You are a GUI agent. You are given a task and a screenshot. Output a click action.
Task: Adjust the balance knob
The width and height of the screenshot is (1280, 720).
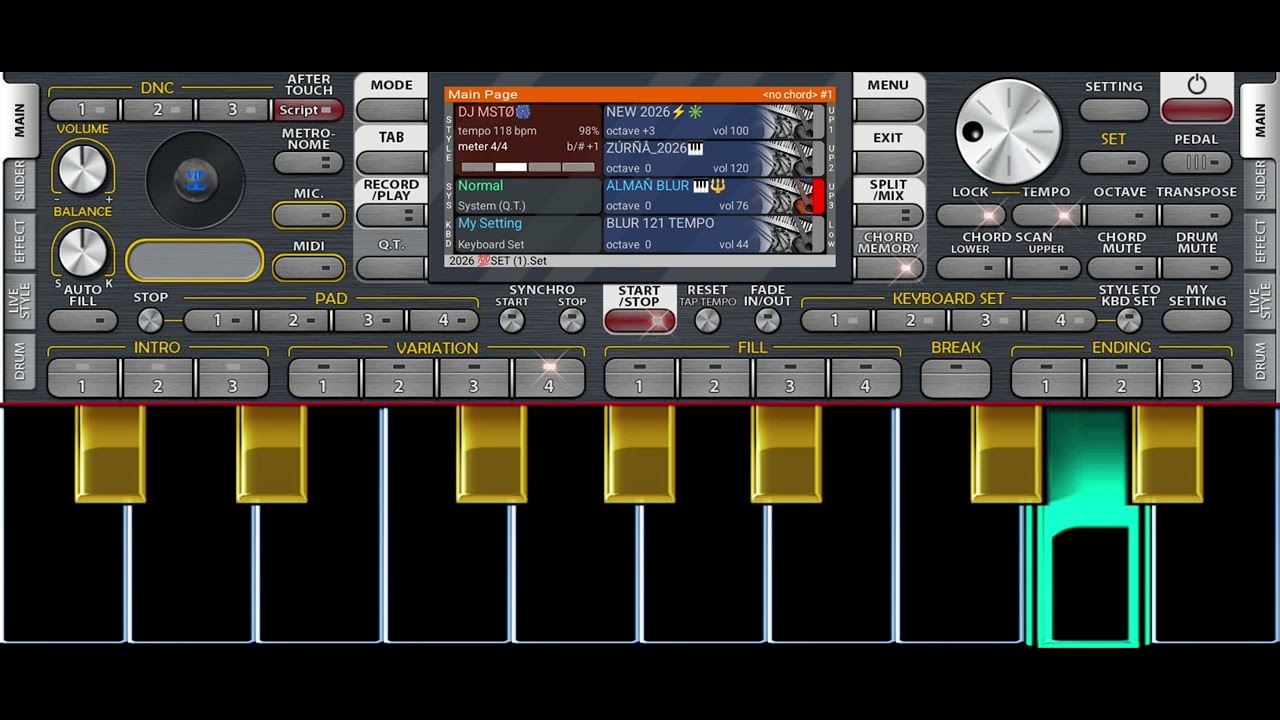[83, 250]
